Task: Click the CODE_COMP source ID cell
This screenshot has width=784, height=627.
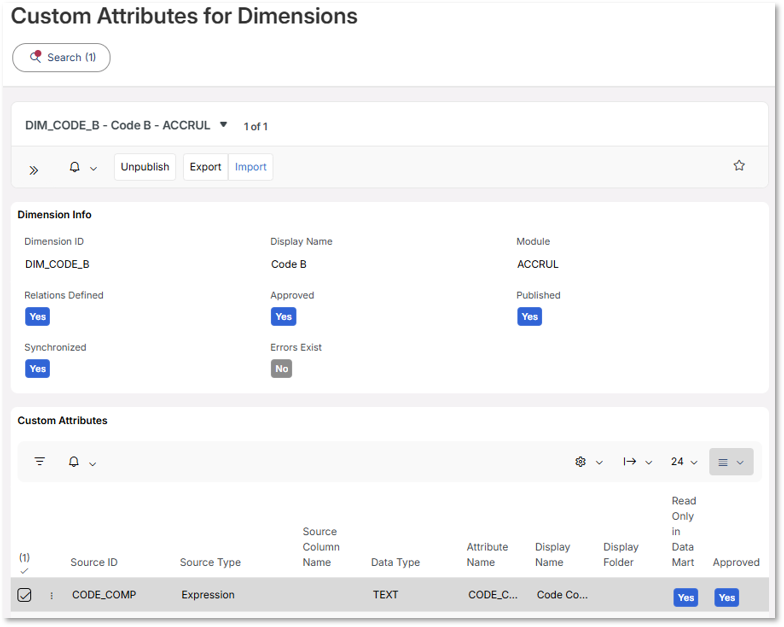Action: pyautogui.click(x=104, y=595)
